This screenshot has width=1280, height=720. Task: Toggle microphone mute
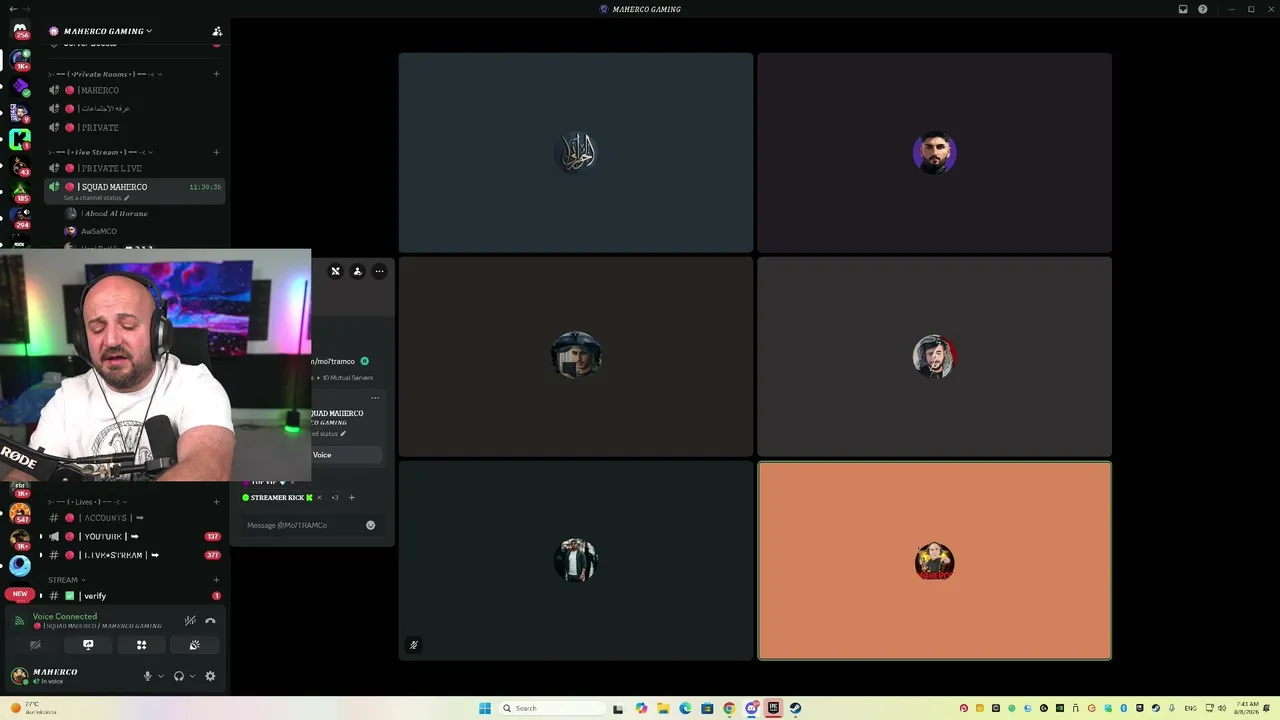(x=147, y=676)
